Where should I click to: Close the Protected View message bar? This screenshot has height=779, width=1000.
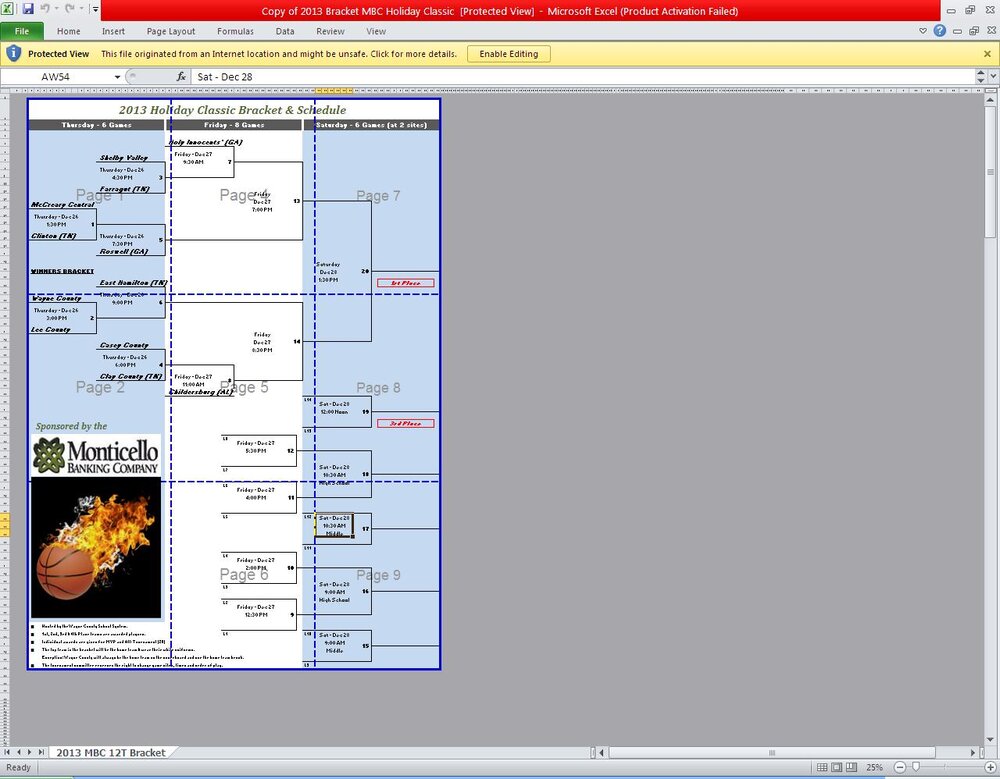point(987,54)
